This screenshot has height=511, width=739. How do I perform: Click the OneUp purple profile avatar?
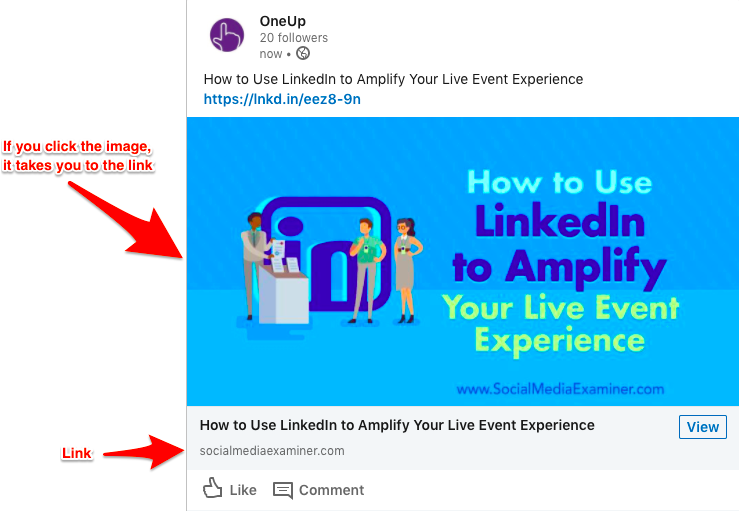[227, 35]
